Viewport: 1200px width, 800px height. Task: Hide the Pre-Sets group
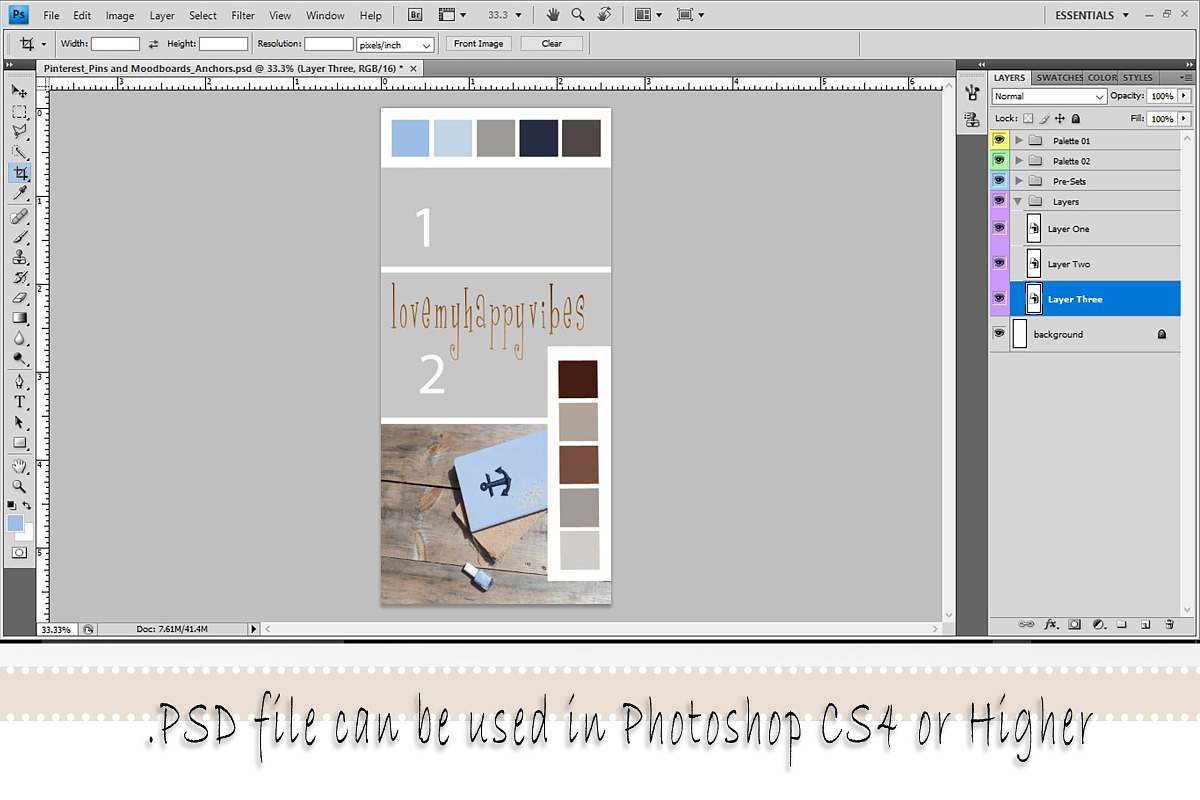coord(999,180)
